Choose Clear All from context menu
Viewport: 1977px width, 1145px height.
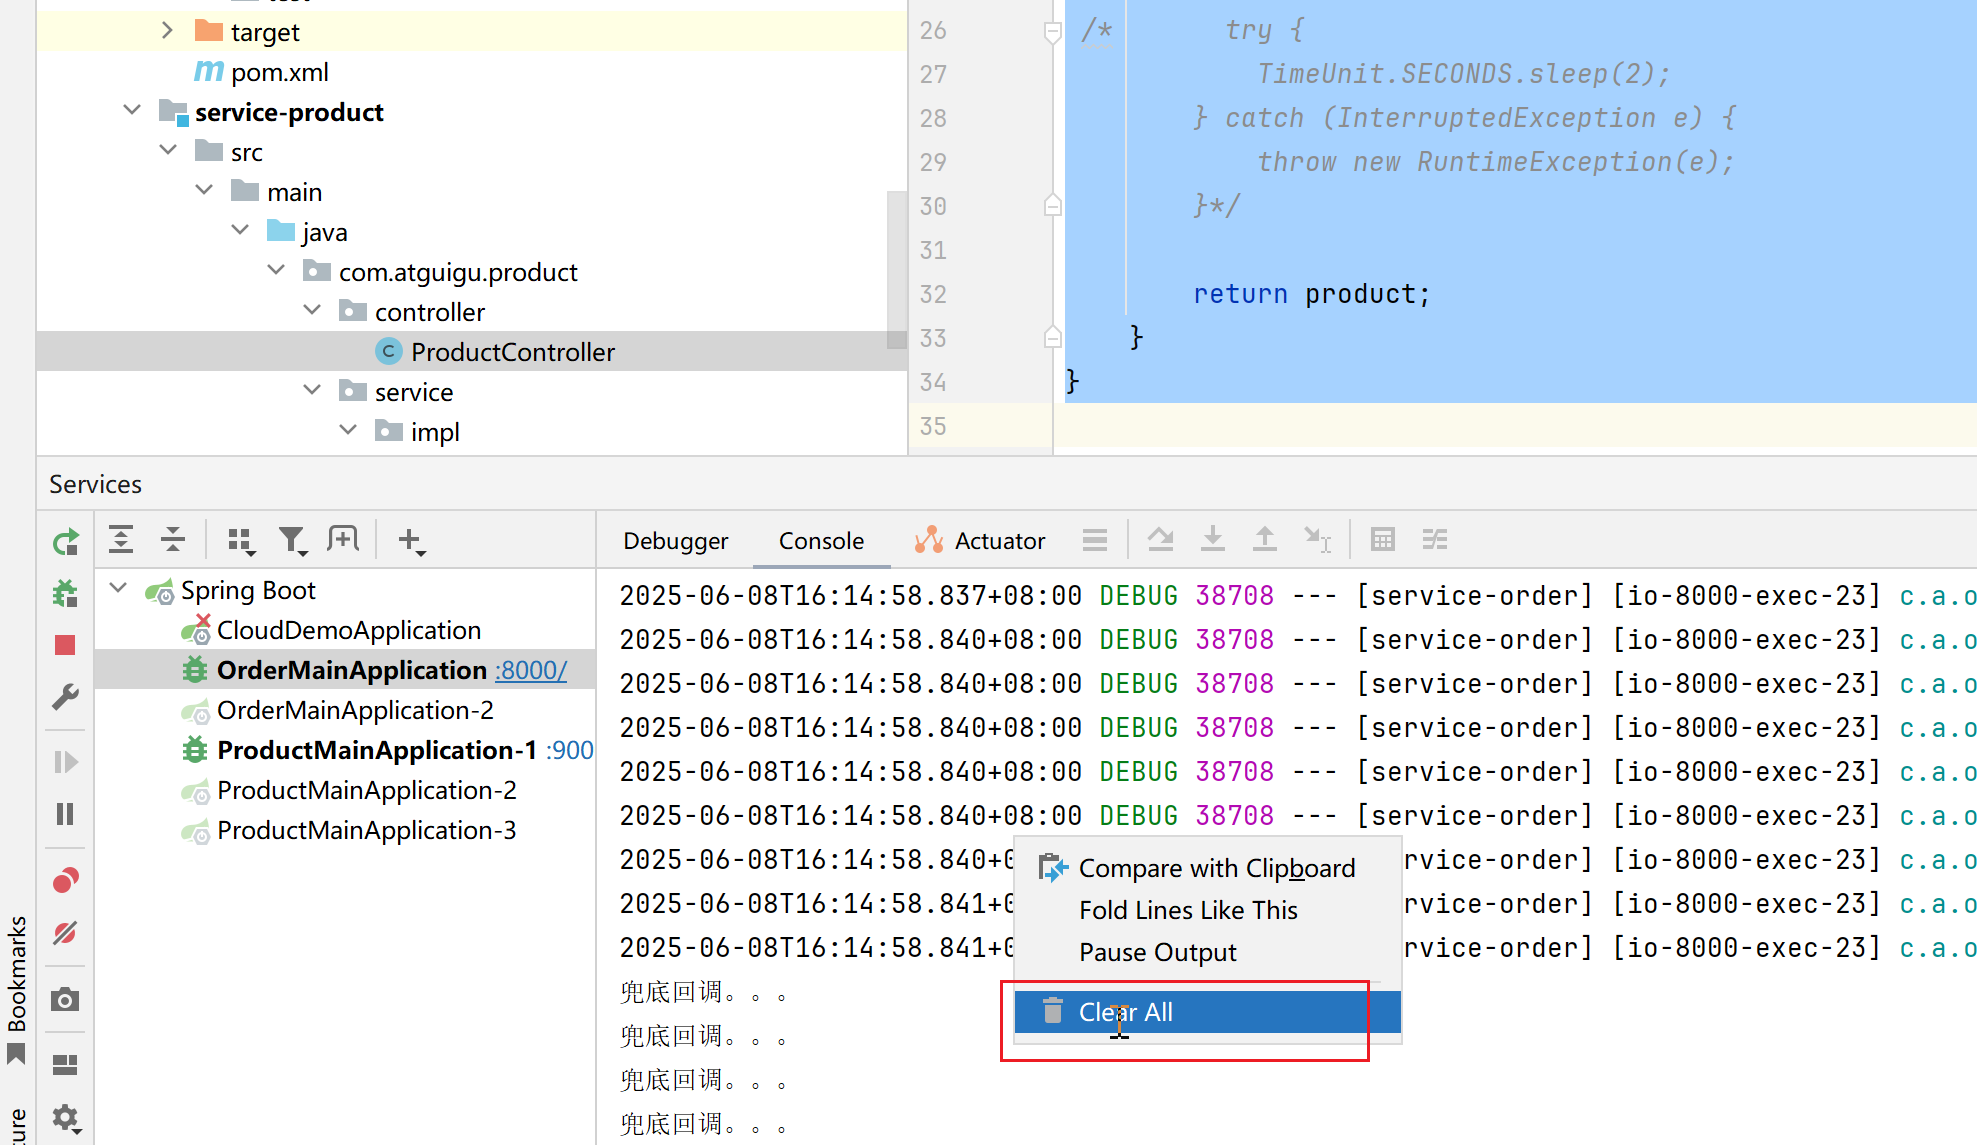1126,1012
